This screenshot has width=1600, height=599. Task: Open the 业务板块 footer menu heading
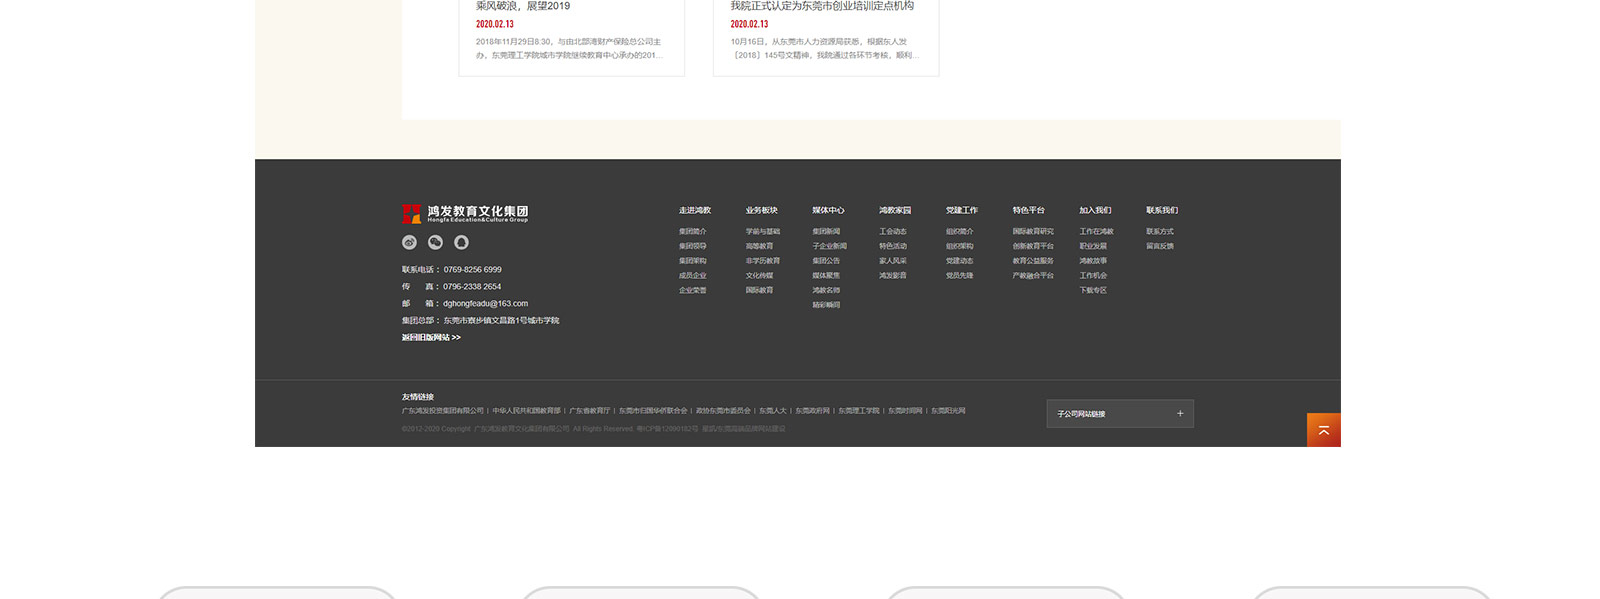tap(761, 210)
